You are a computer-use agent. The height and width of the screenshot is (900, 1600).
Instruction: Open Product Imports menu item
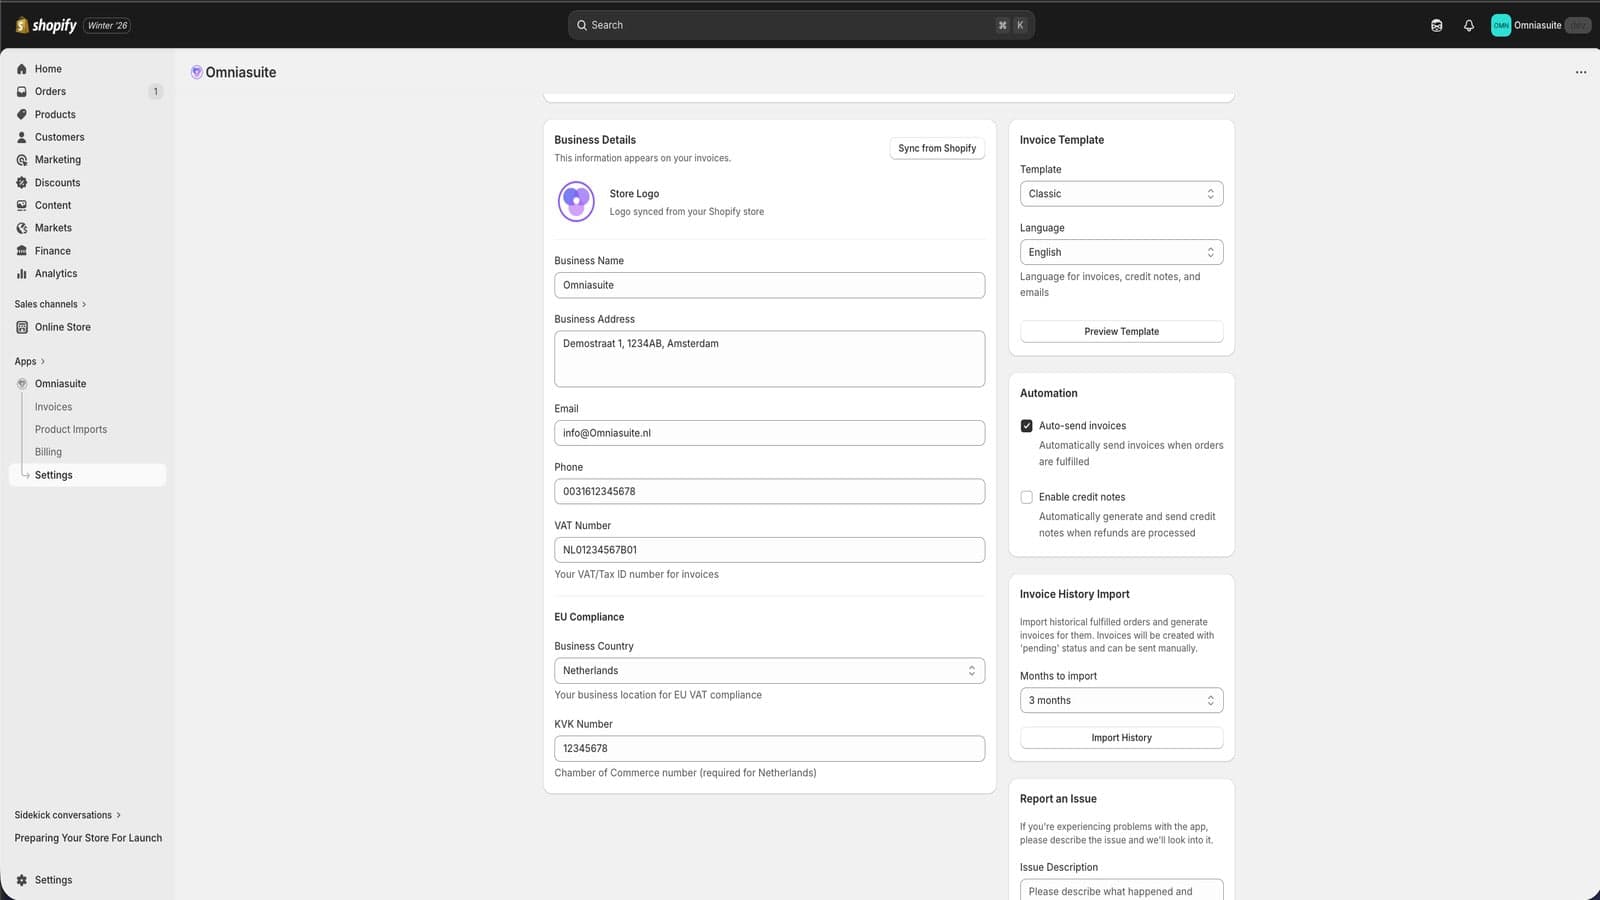click(x=71, y=430)
